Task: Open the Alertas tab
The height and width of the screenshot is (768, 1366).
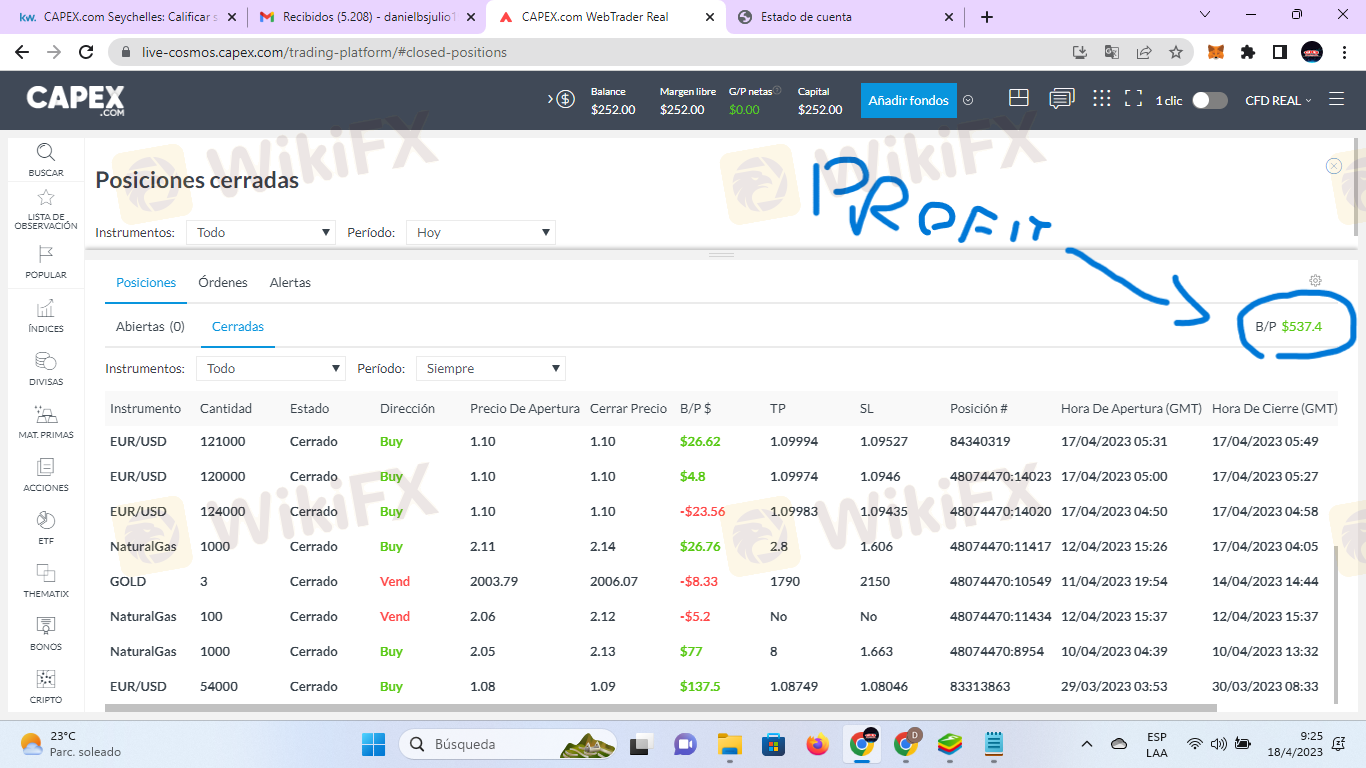Action: pos(290,283)
